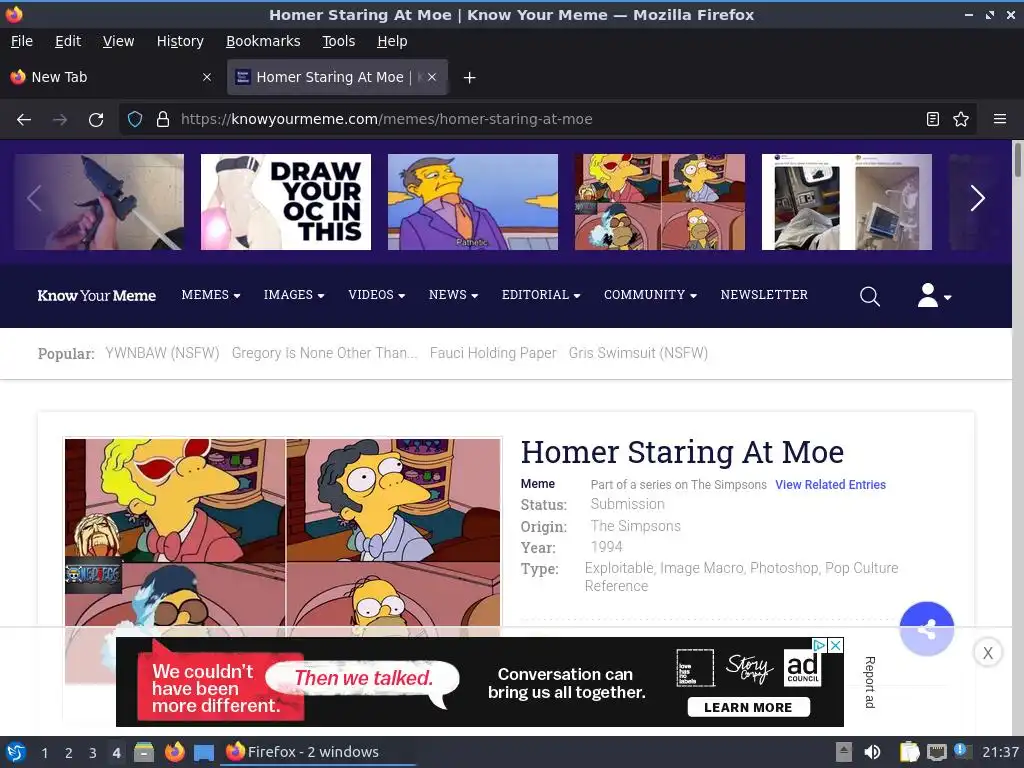Switch to workspace 3
Viewport: 1024px width, 768px height.
click(93, 753)
